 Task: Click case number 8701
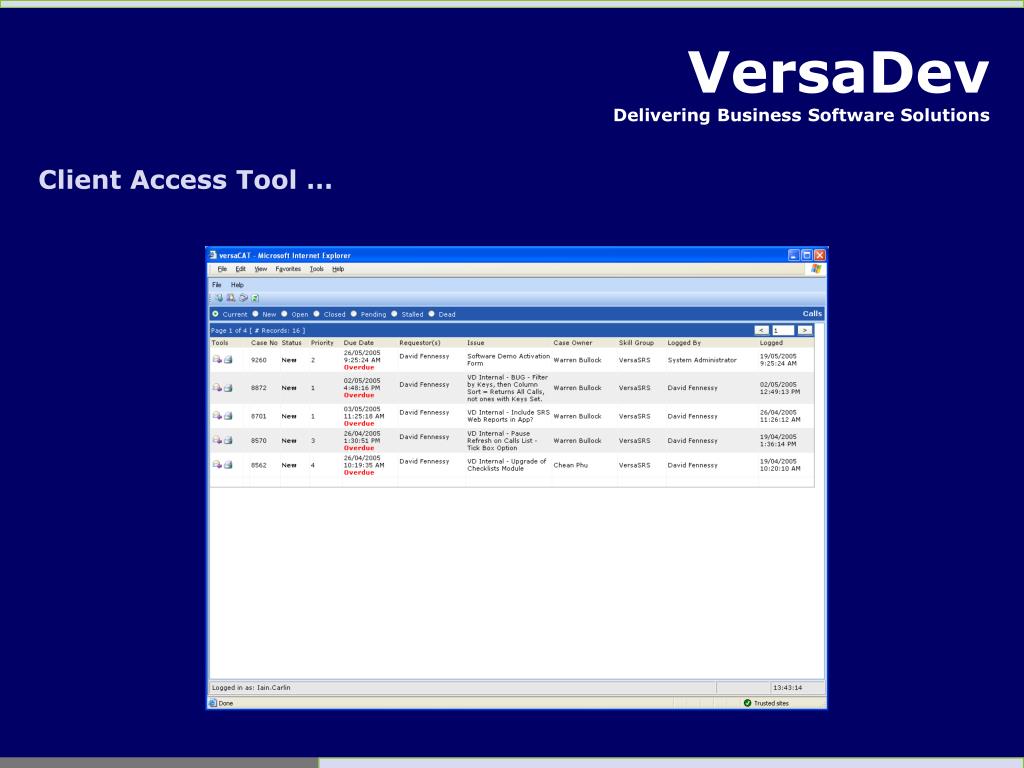coord(259,416)
